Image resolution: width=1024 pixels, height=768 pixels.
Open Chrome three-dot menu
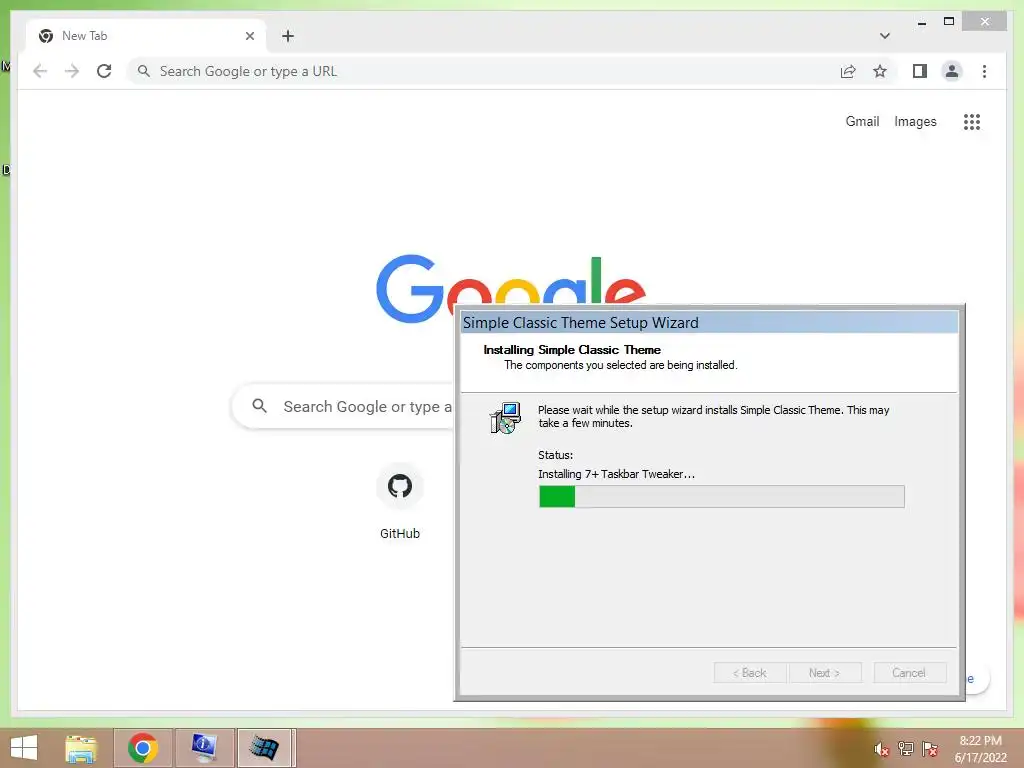[x=984, y=71]
